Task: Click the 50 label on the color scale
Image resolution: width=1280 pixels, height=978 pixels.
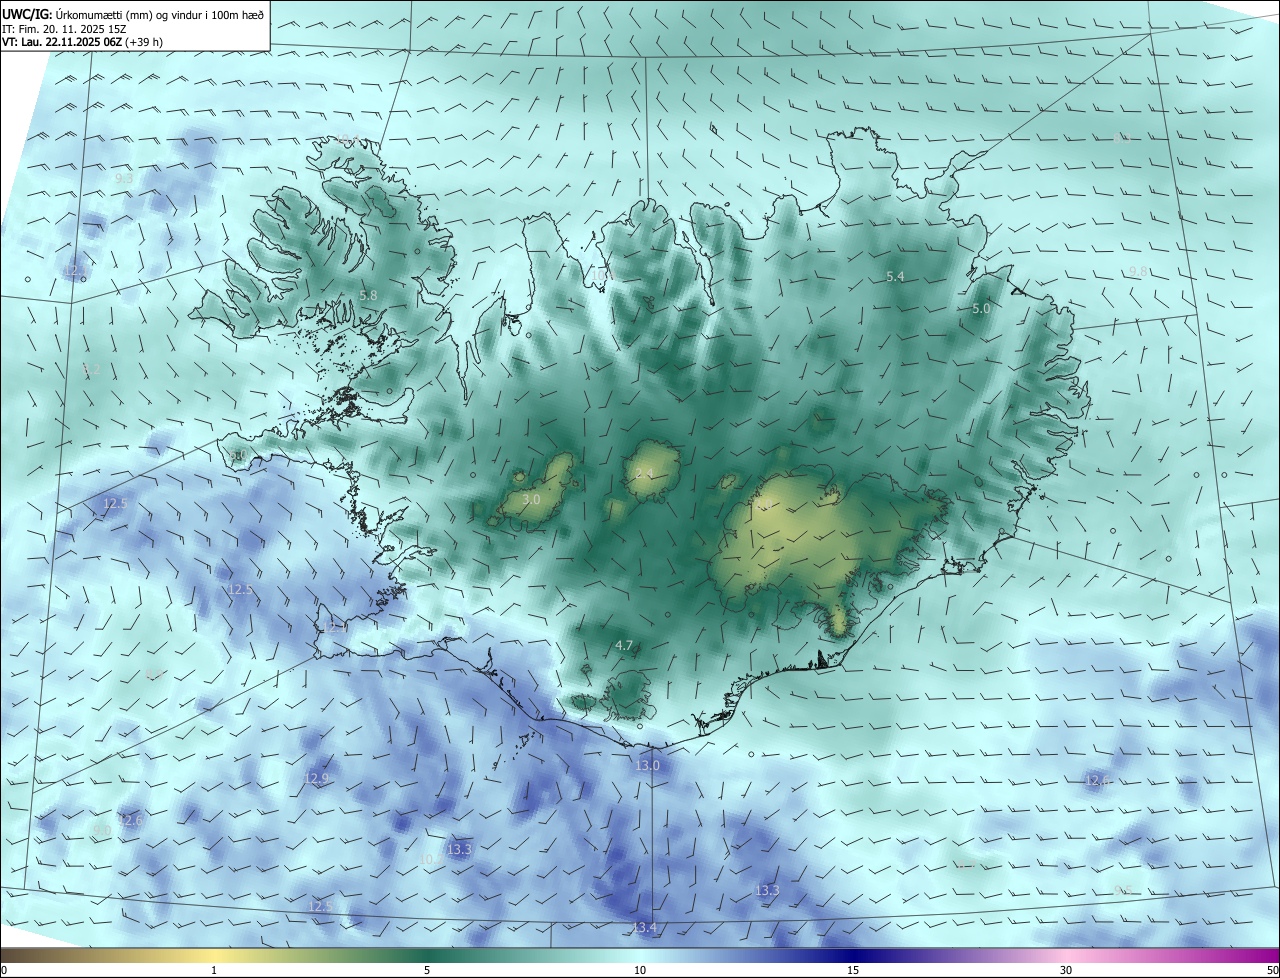Action: coord(1271,970)
